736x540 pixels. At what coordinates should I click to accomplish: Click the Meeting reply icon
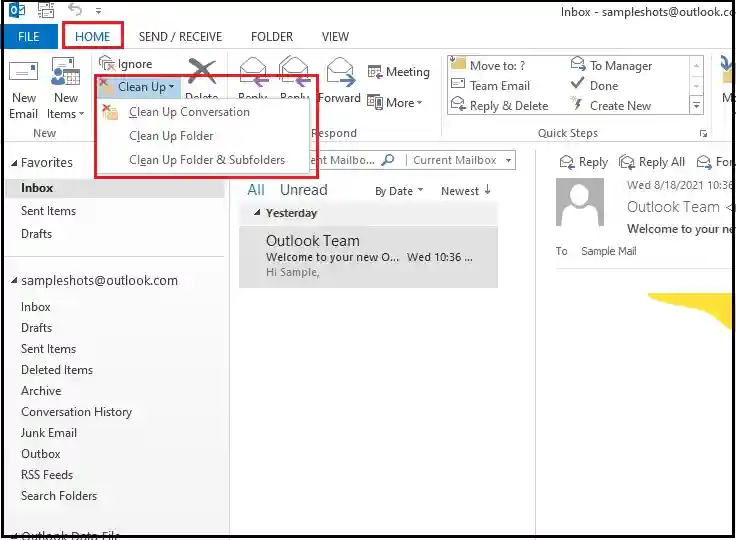coord(375,72)
